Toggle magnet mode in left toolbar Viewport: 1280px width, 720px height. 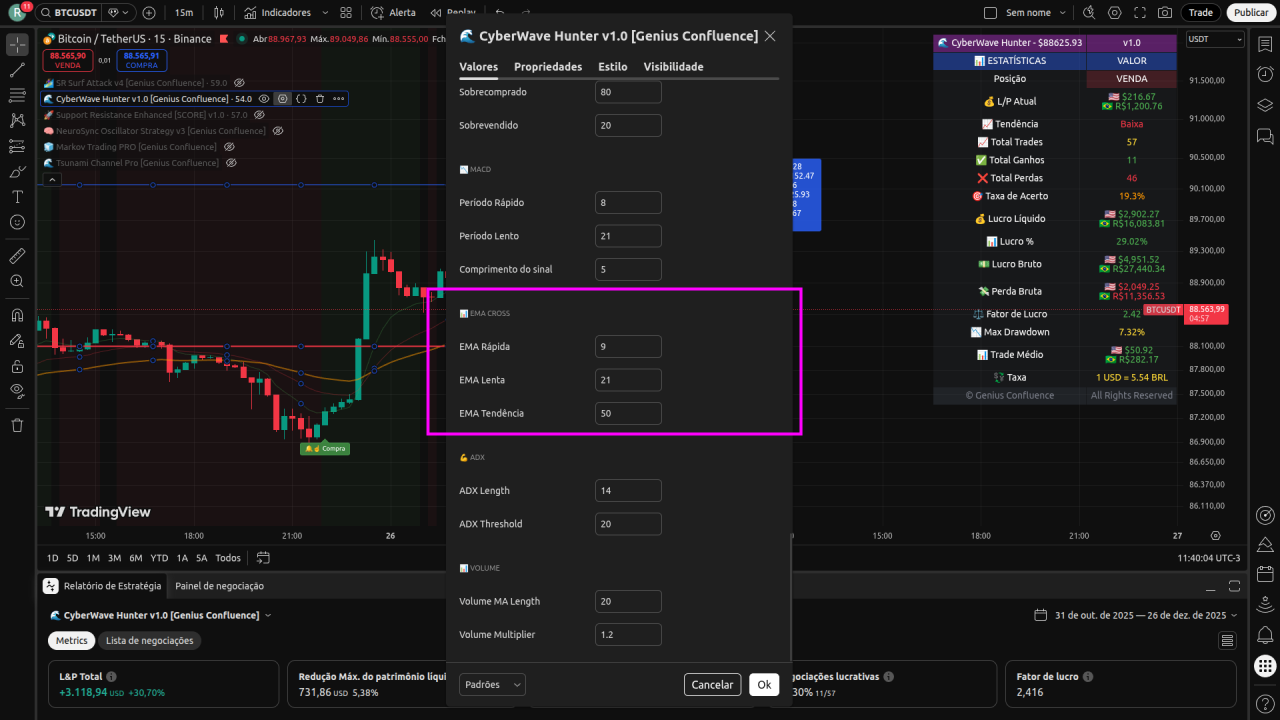[17, 315]
